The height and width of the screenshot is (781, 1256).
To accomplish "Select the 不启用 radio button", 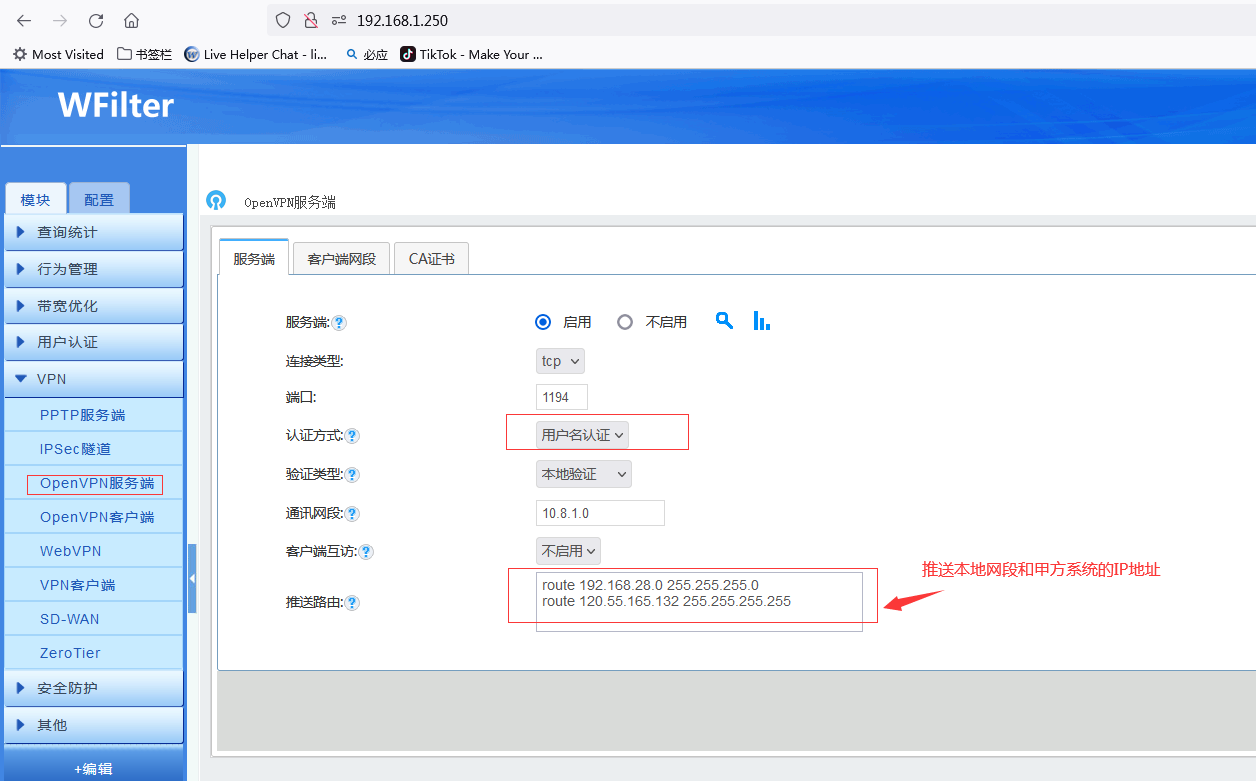I will pyautogui.click(x=625, y=322).
